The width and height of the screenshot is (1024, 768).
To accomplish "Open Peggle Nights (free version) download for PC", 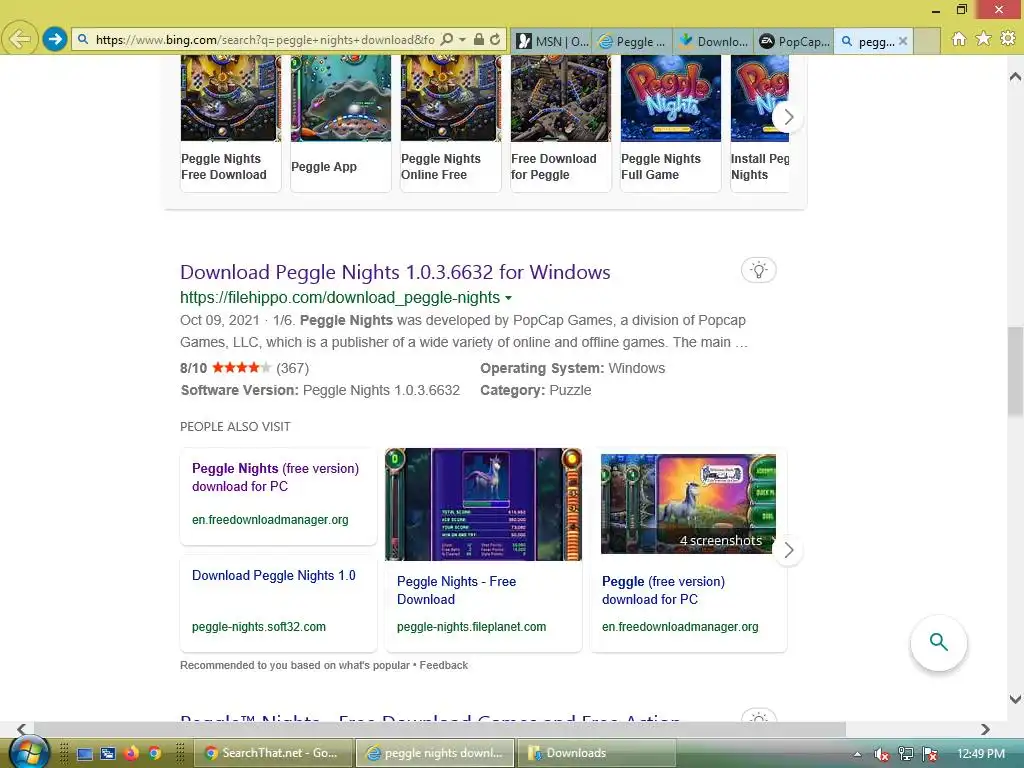I will click(275, 477).
